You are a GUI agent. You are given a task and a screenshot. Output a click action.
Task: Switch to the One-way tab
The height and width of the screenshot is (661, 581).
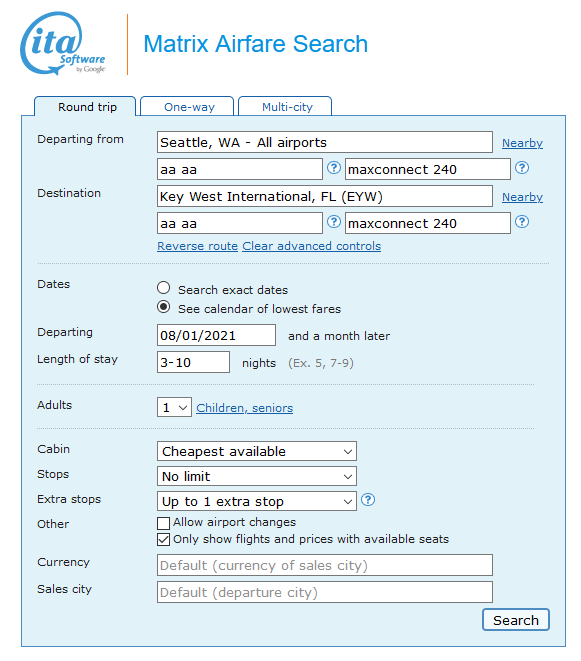tap(187, 107)
